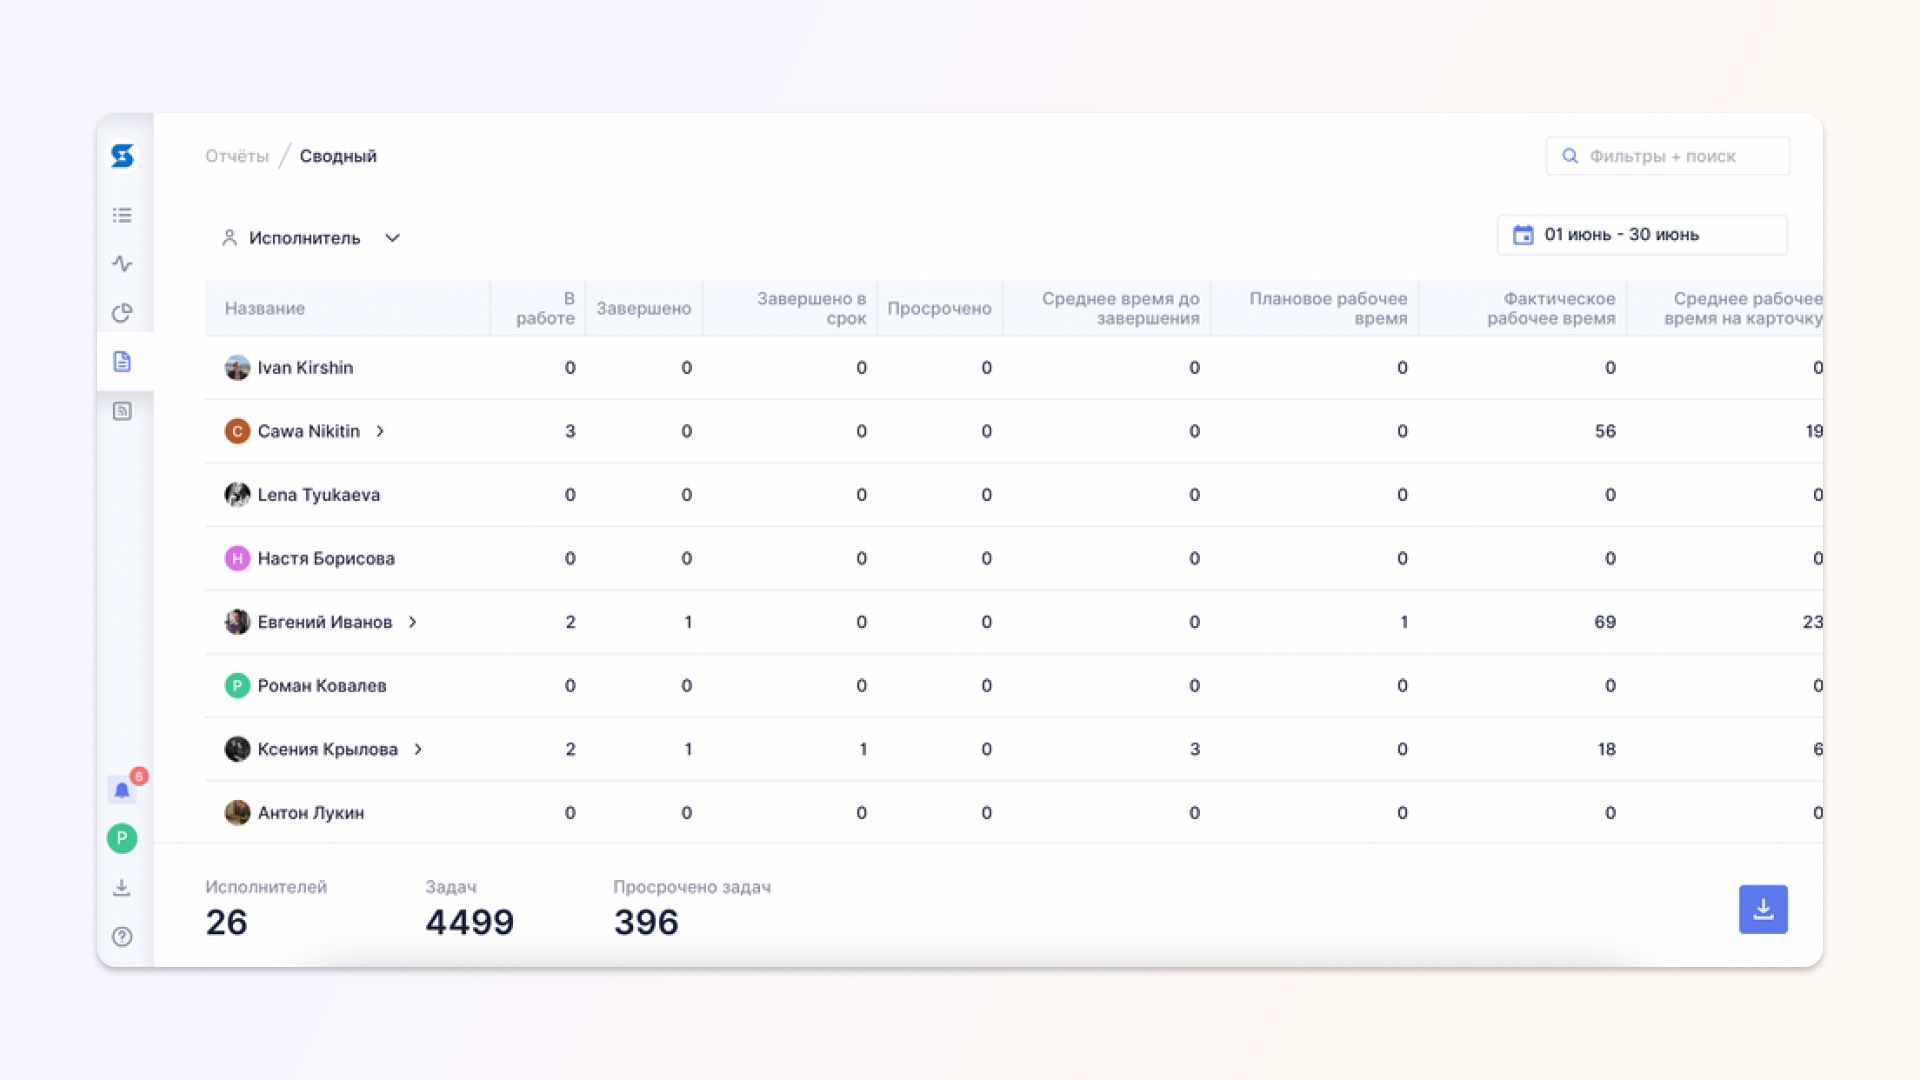The image size is (1920, 1080).
Task: Open the feed icon in the sidebar
Action: 122,411
